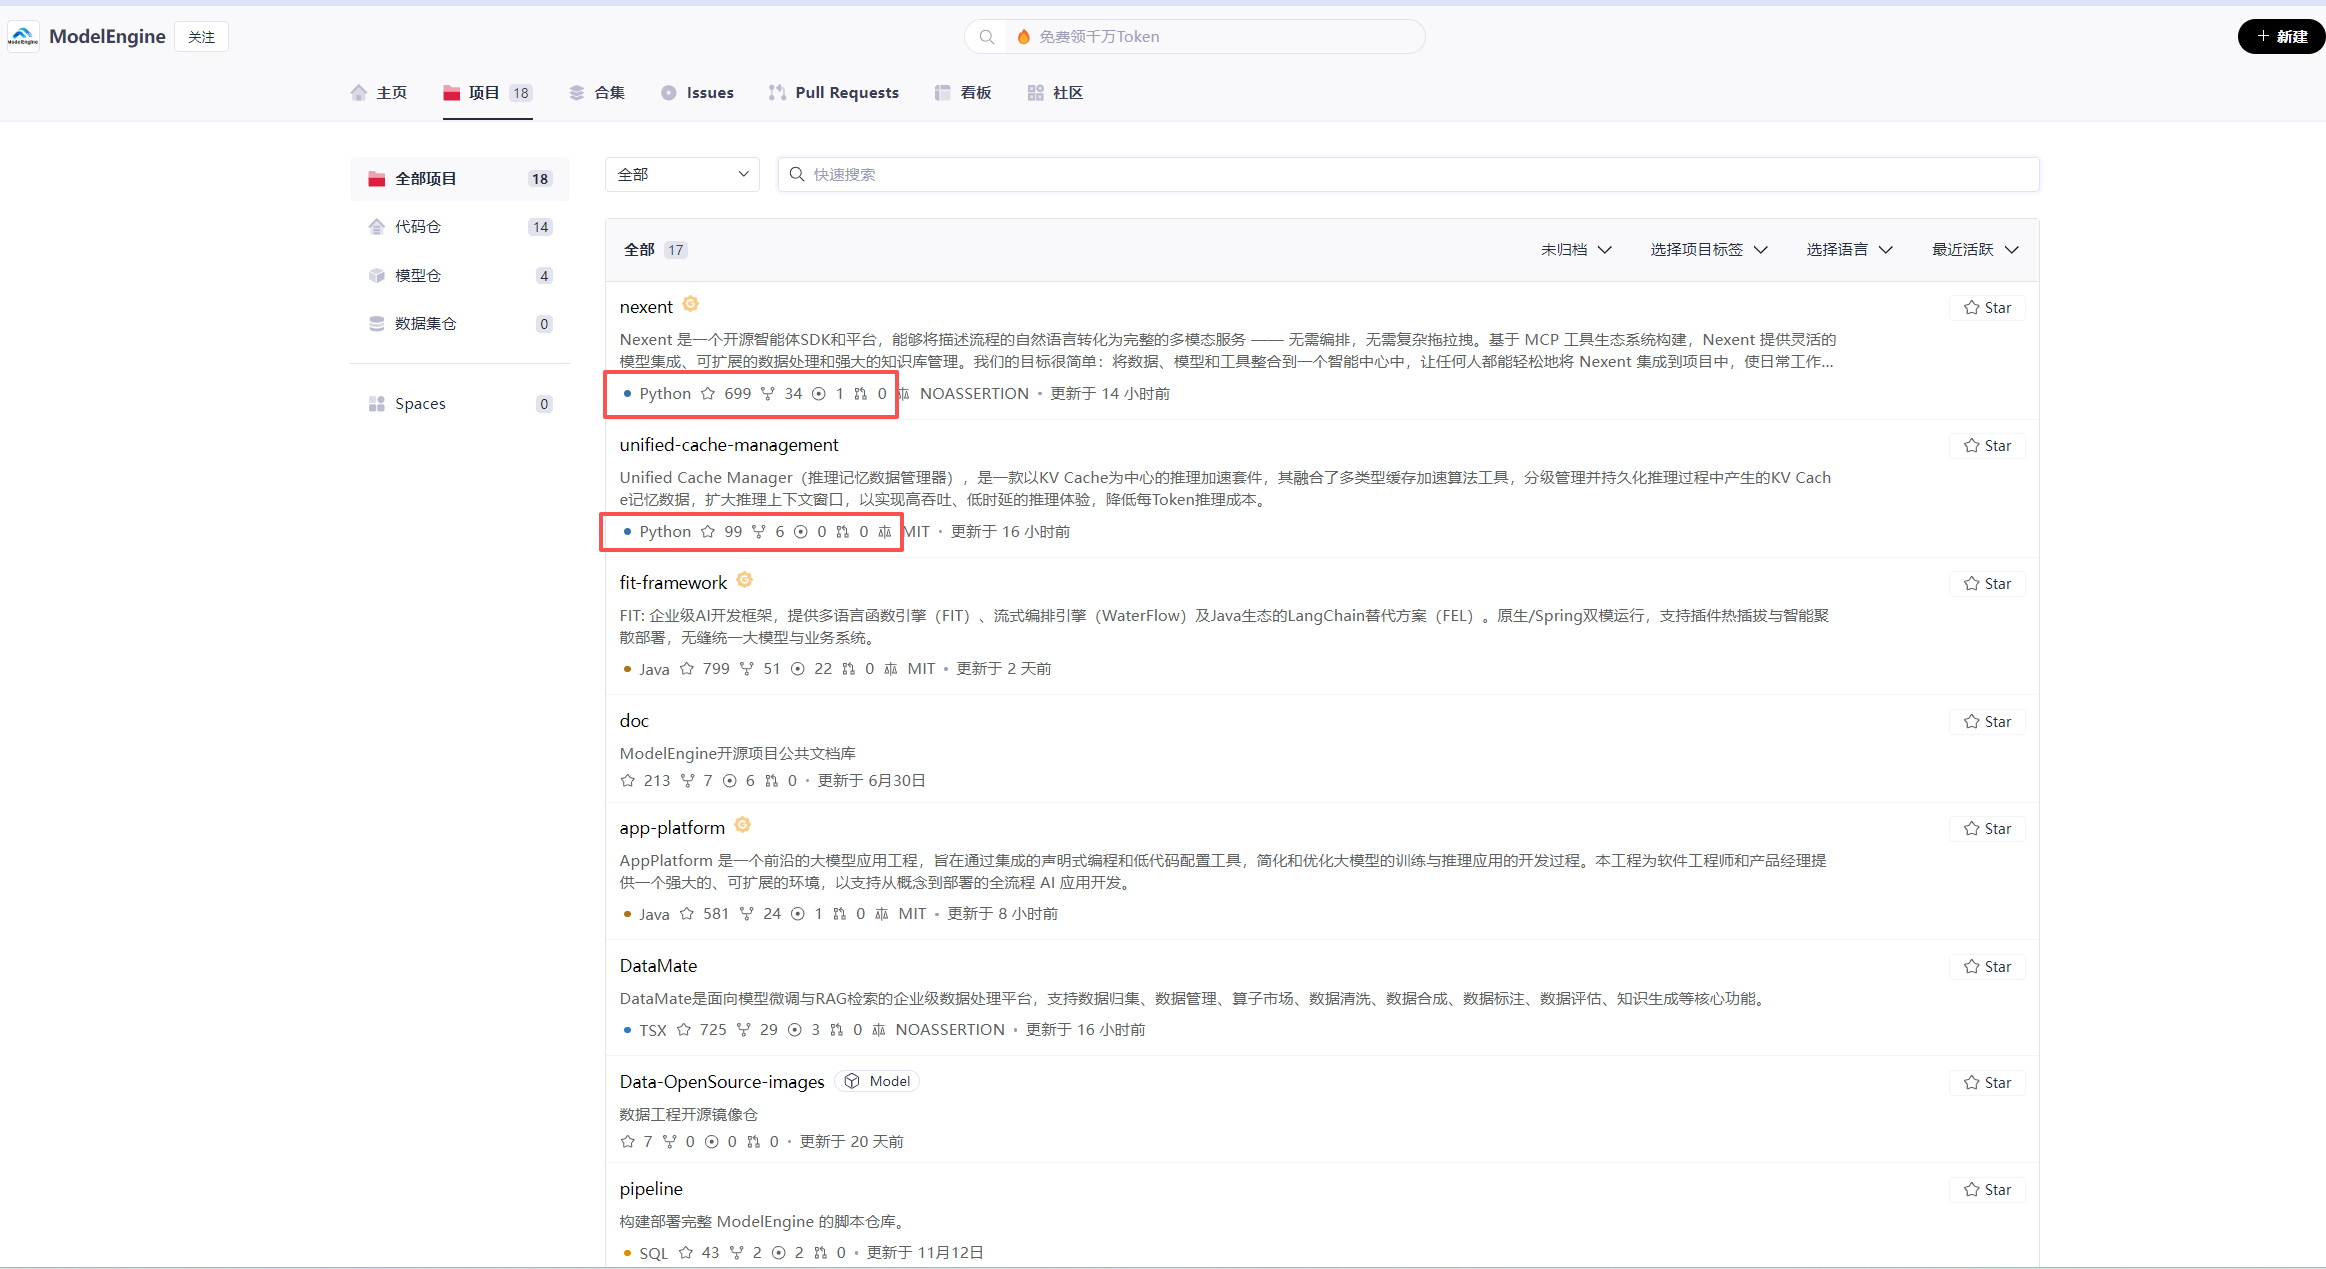Screen dimensions: 2326x1269
Task: Click the ModelEngine logo icon
Action: [x=23, y=37]
